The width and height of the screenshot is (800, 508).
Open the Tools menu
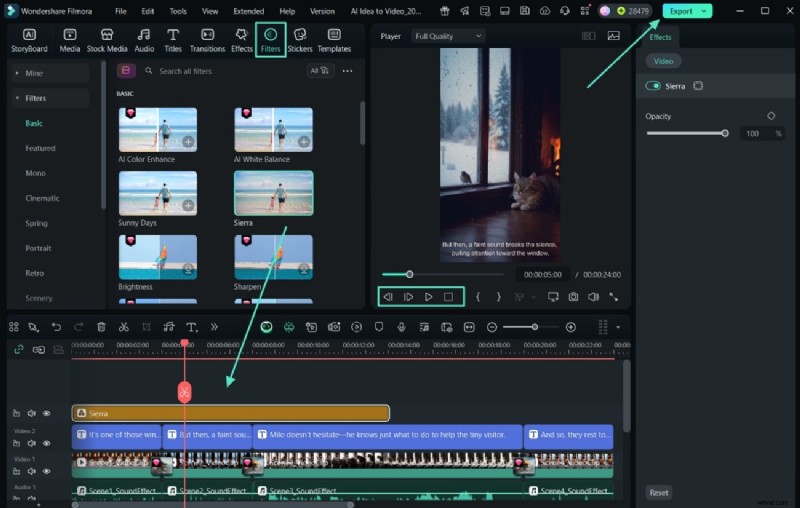[177, 11]
